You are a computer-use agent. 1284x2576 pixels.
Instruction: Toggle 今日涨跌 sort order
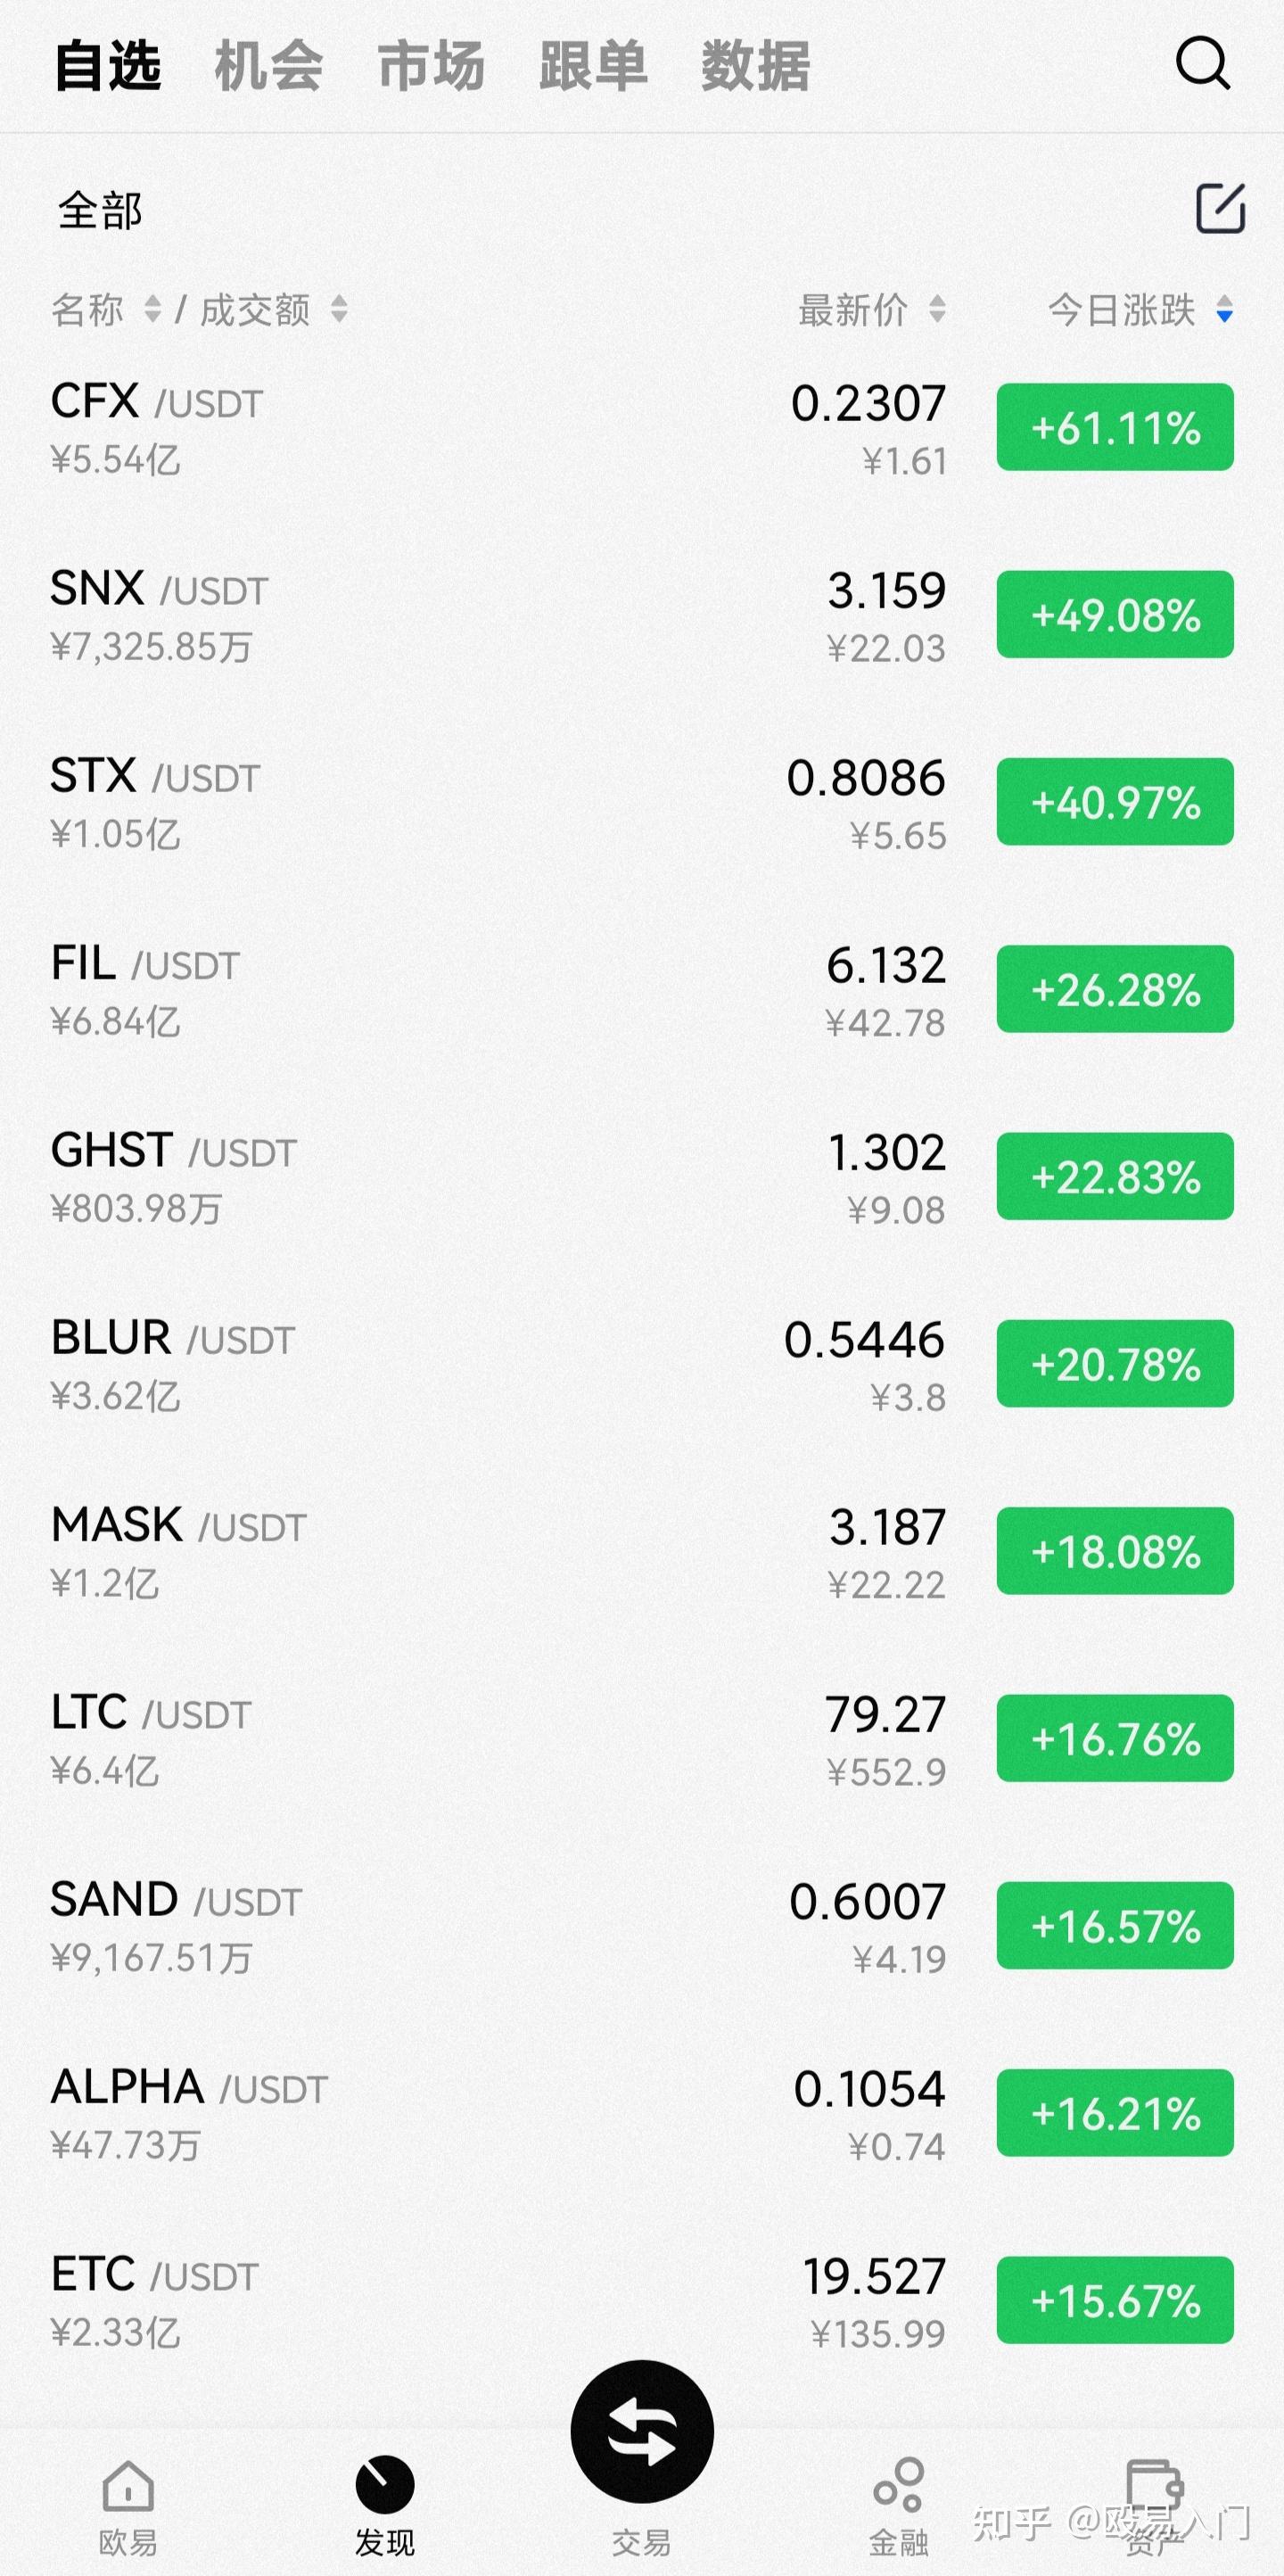[1140, 309]
